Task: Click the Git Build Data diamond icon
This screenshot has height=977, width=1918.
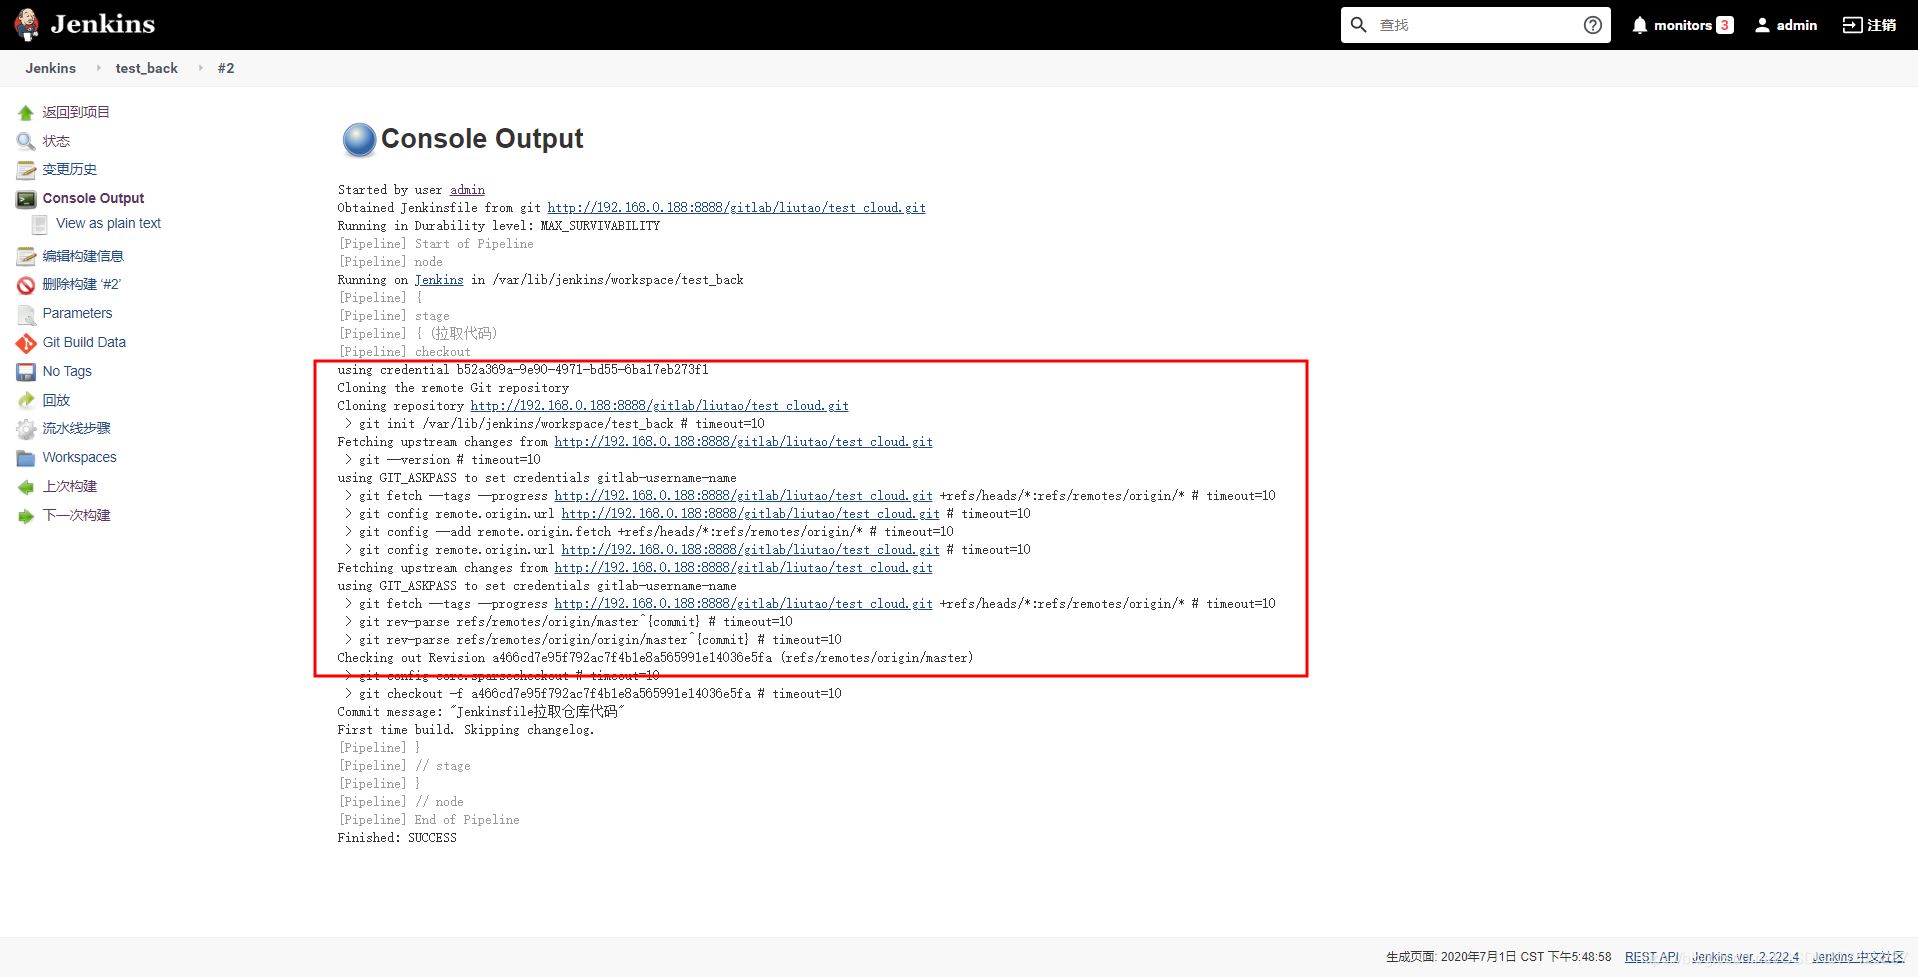Action: click(26, 343)
